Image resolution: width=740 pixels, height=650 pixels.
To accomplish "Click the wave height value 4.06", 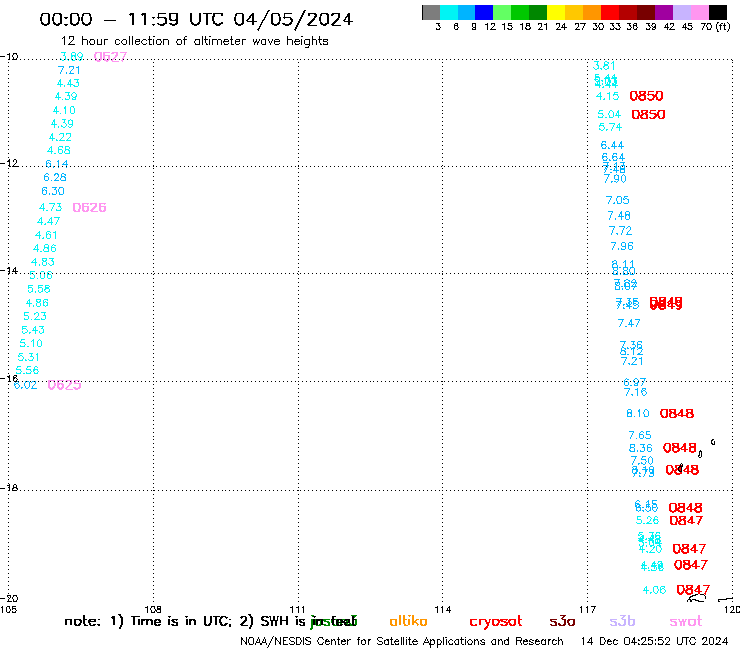I will click(655, 590).
